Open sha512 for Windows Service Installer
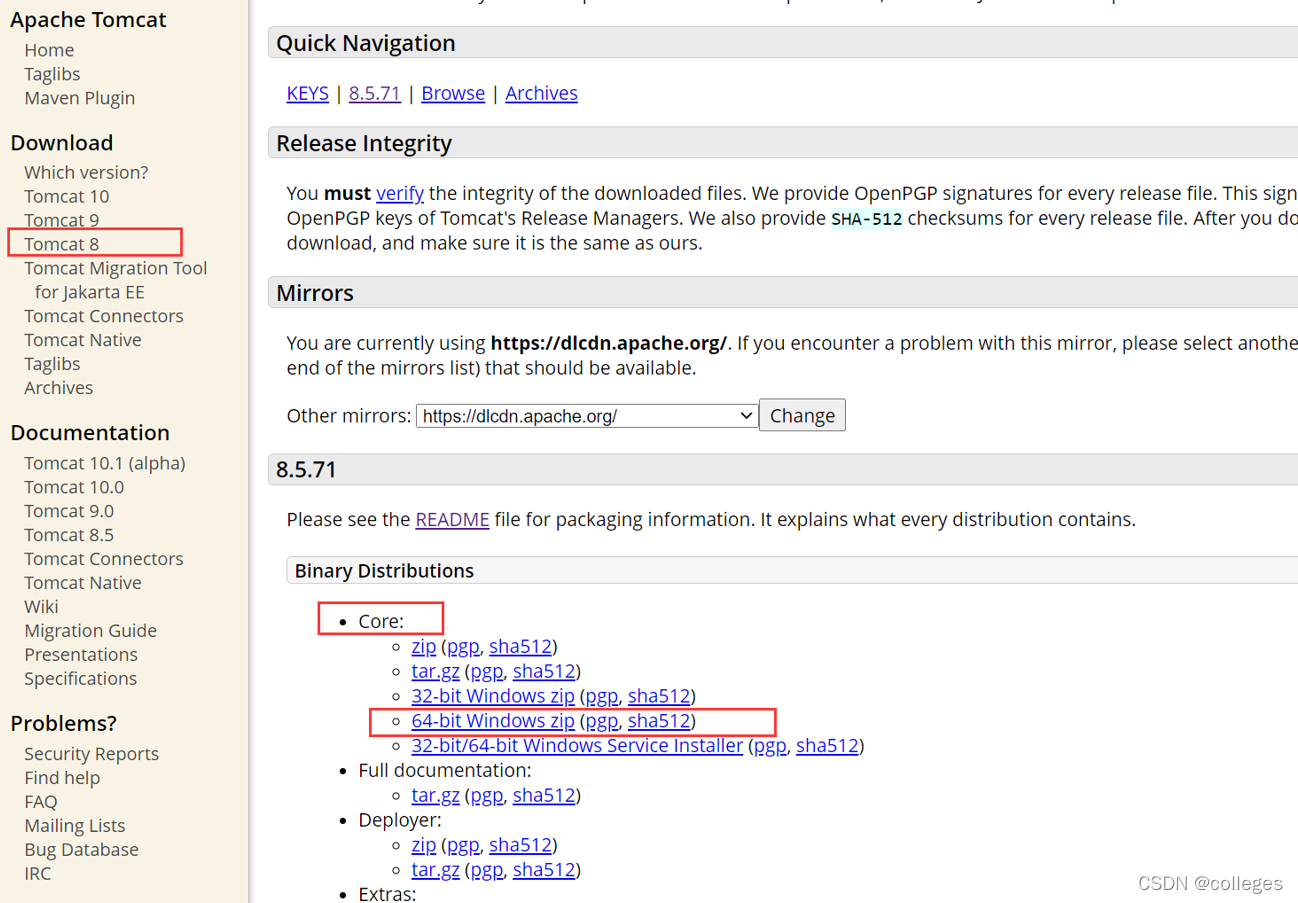The width and height of the screenshot is (1298, 903). (827, 746)
